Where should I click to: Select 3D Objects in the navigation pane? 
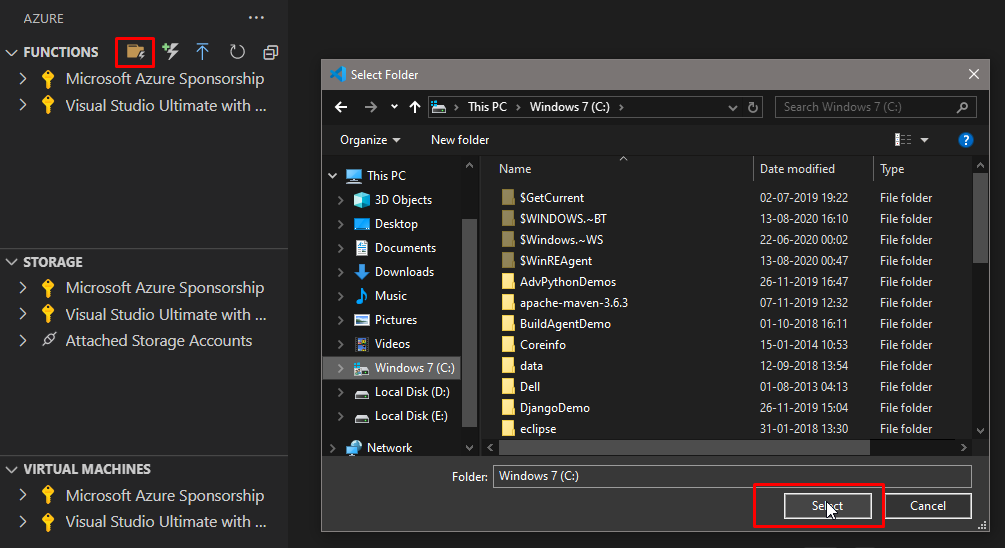pyautogui.click(x=403, y=200)
